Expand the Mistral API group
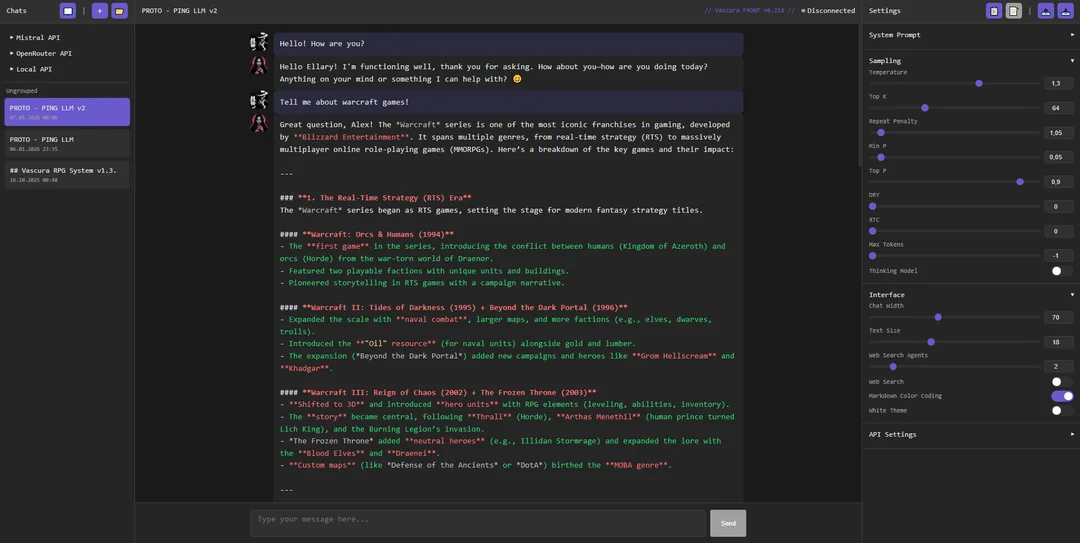 click(37, 38)
